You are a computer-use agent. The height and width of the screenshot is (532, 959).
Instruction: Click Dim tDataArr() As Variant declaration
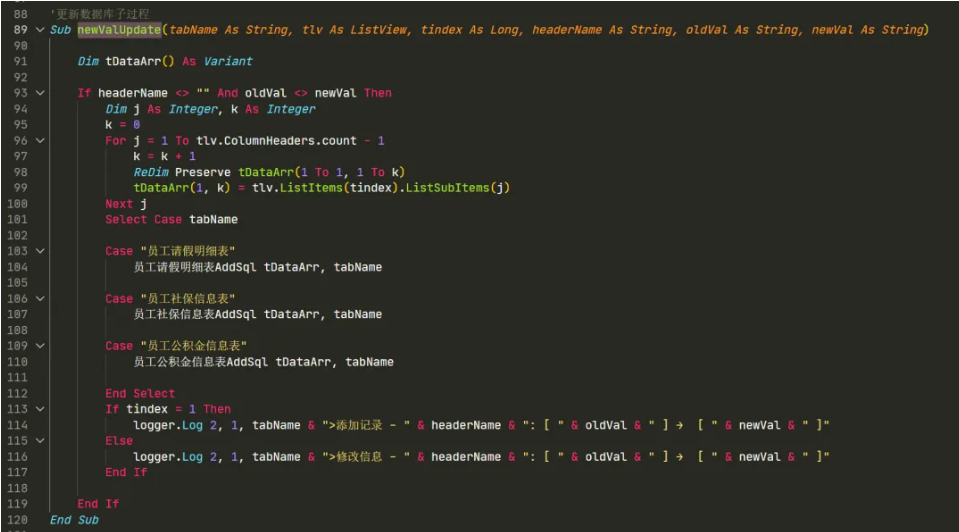(165, 61)
